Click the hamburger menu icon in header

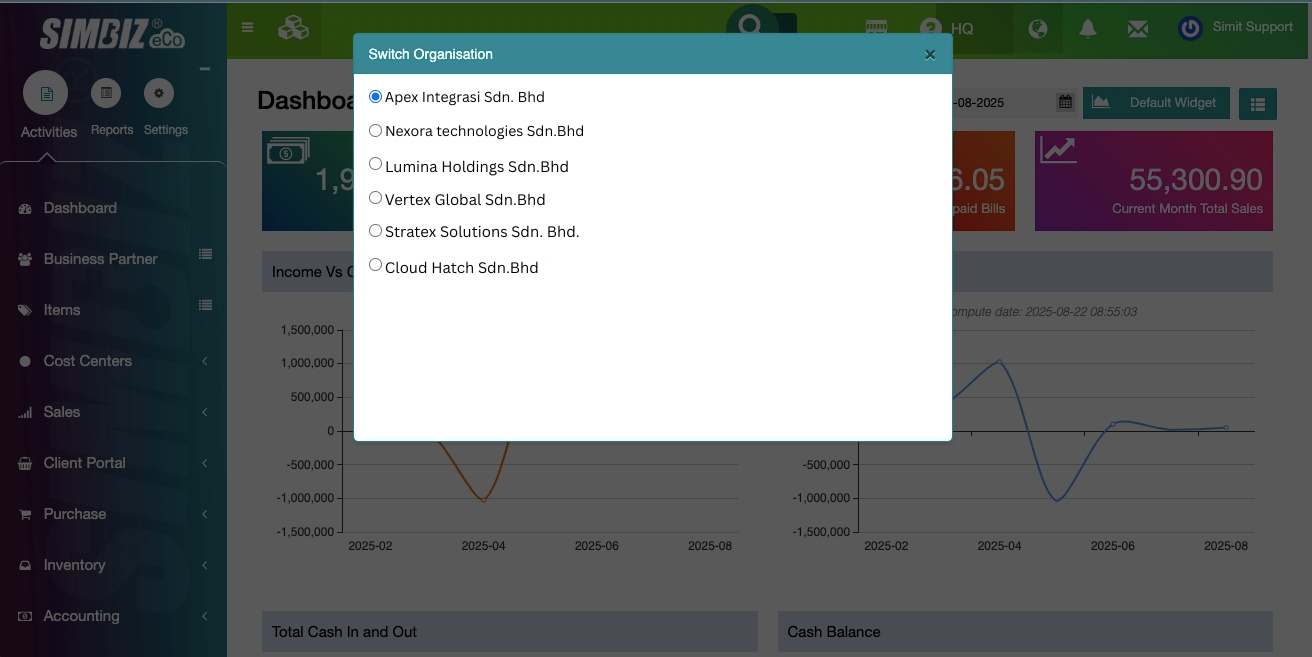tap(248, 28)
